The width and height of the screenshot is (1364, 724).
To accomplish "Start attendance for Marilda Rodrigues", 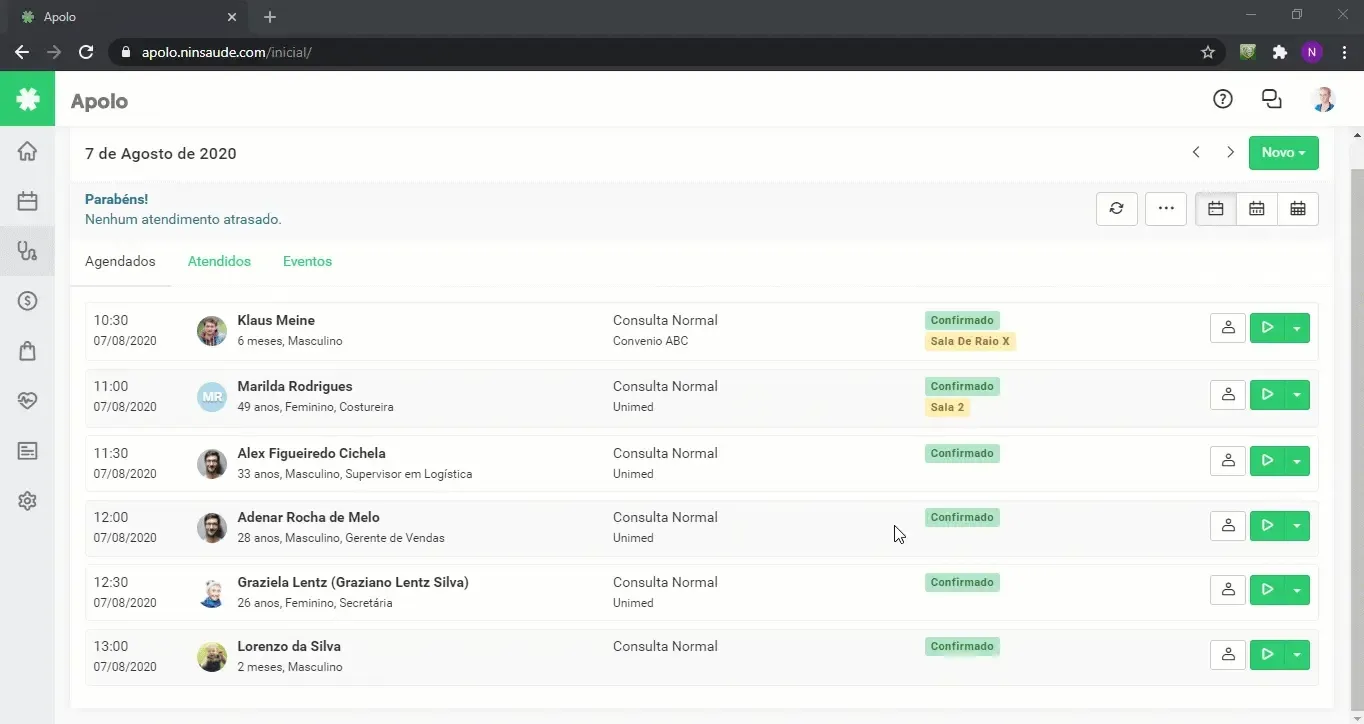I will pyautogui.click(x=1267, y=395).
